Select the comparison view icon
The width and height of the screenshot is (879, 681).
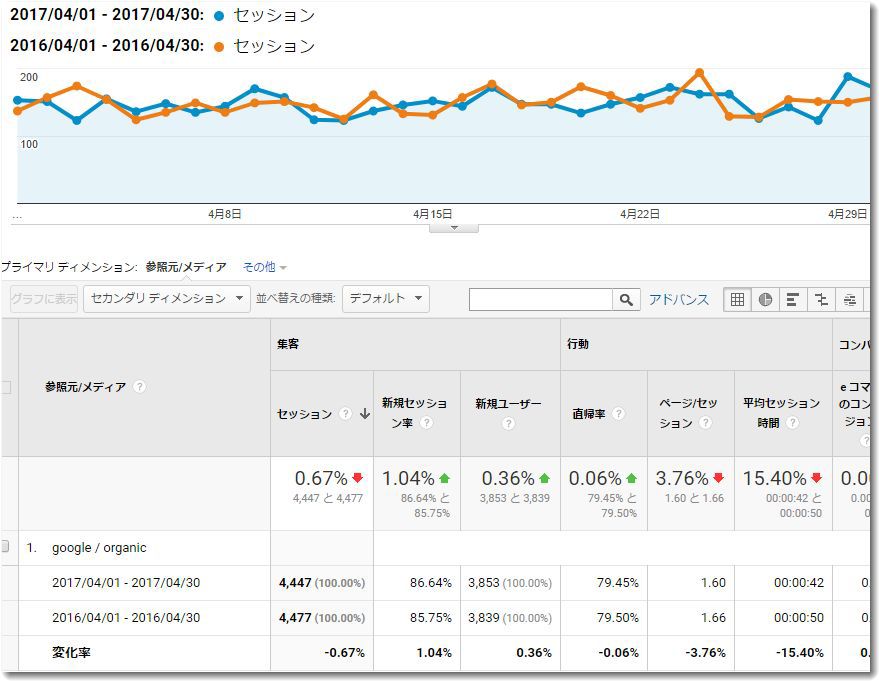tap(821, 299)
